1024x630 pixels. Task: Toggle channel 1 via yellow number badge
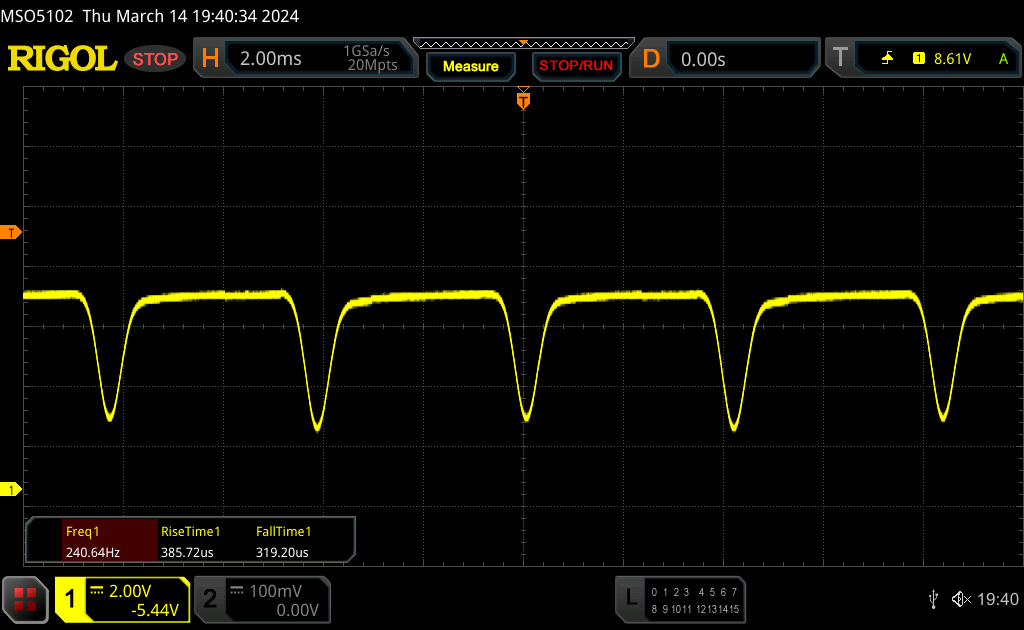70,599
